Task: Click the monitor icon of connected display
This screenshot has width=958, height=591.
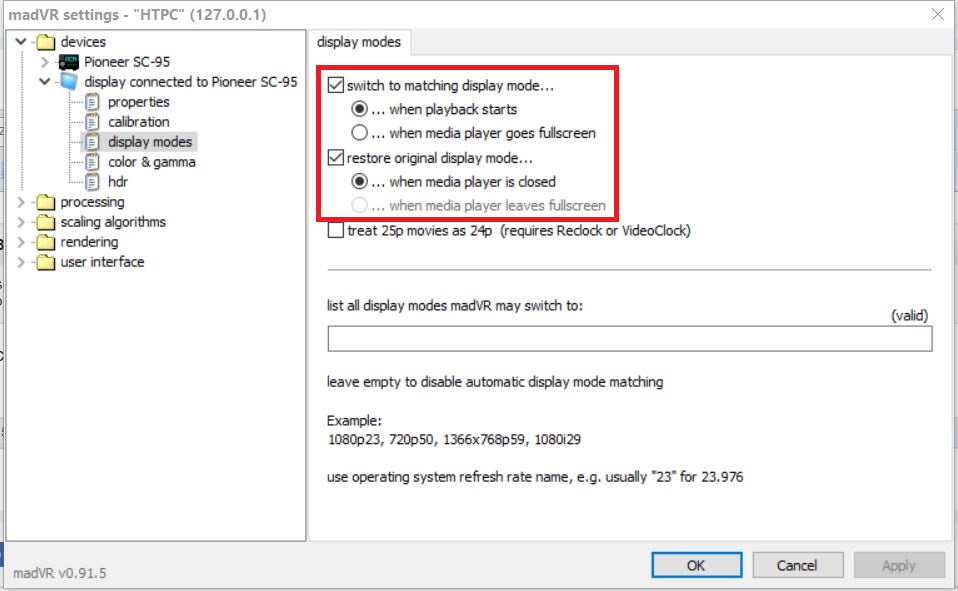Action: pos(69,81)
